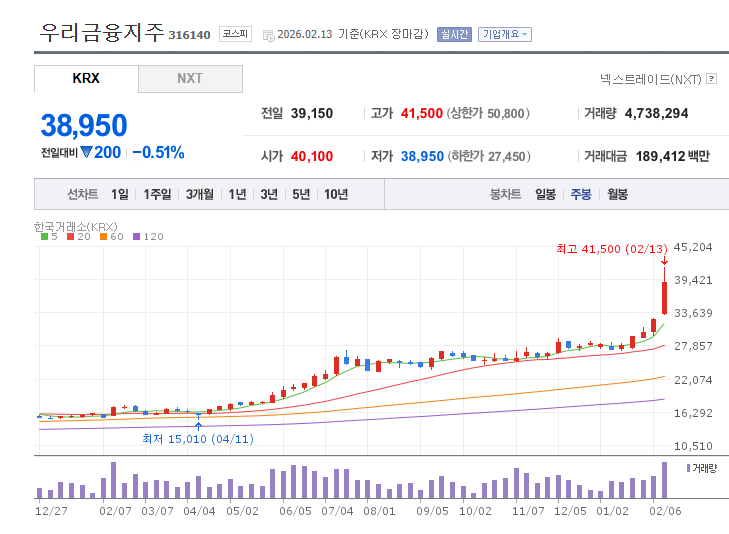Image resolution: width=729 pixels, height=534 pixels.
Task: Click the 실시간 real-time button
Action: 454,34
